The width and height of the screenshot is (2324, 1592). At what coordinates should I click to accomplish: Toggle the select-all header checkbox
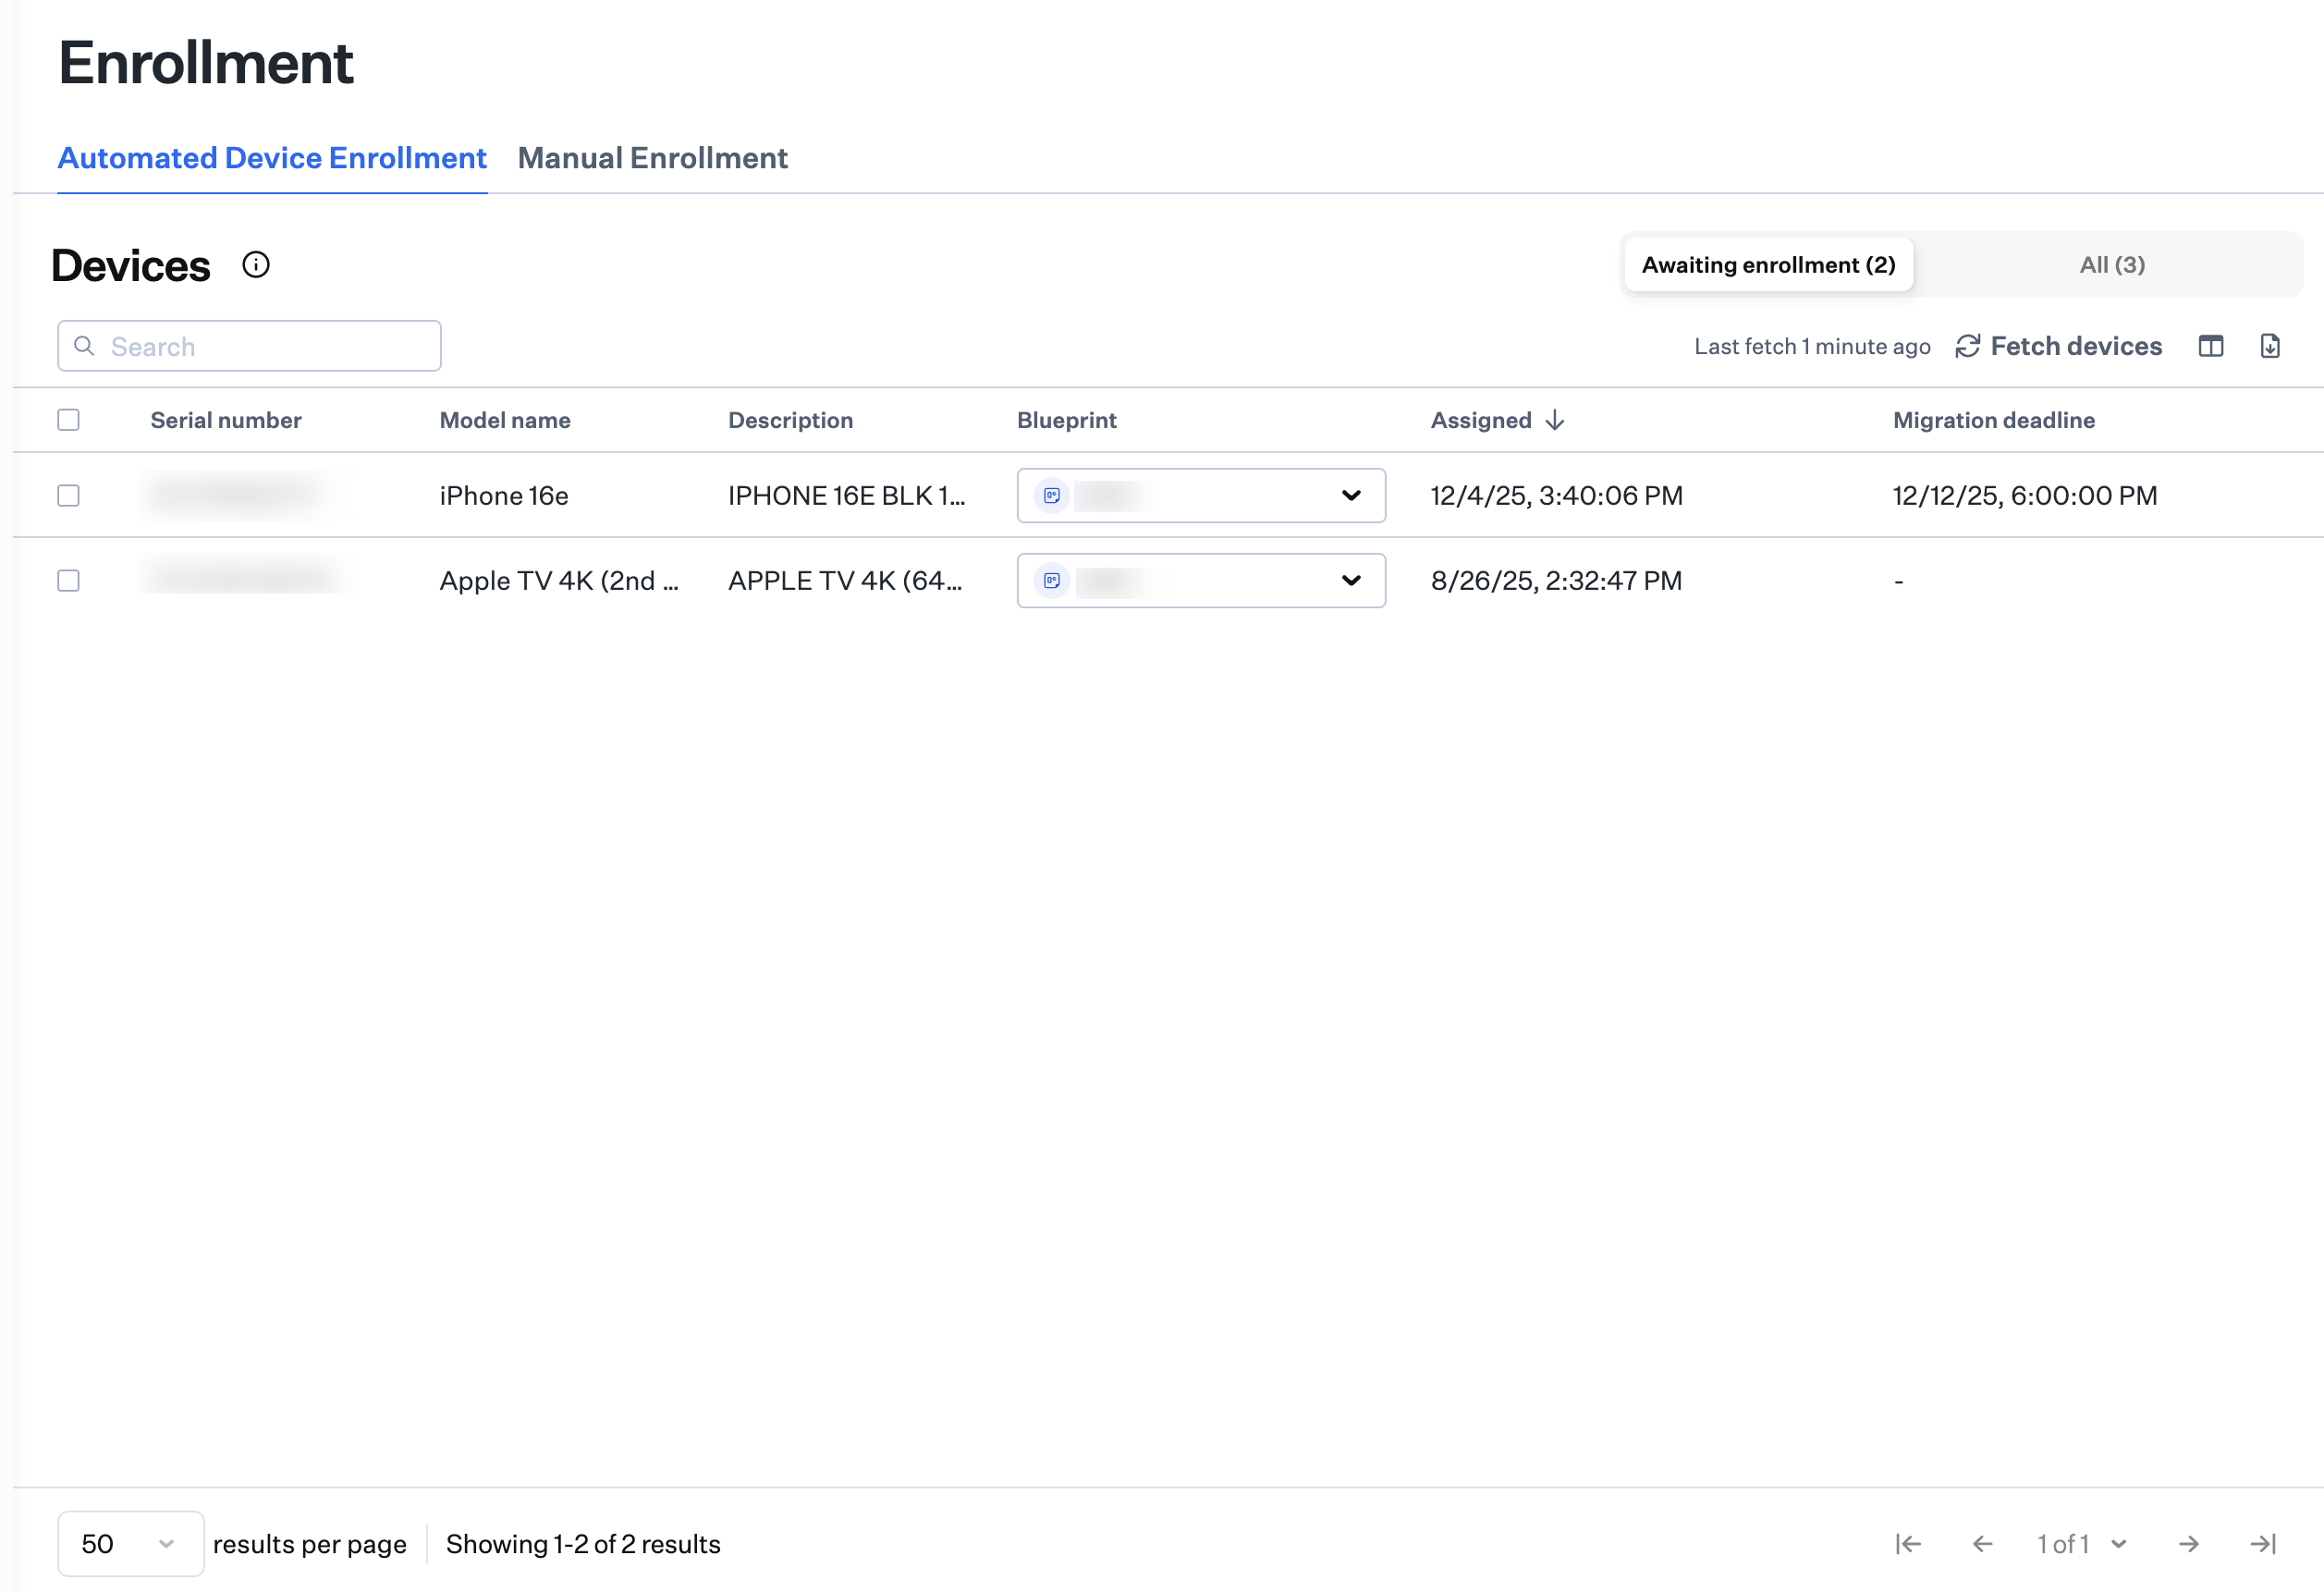click(68, 420)
